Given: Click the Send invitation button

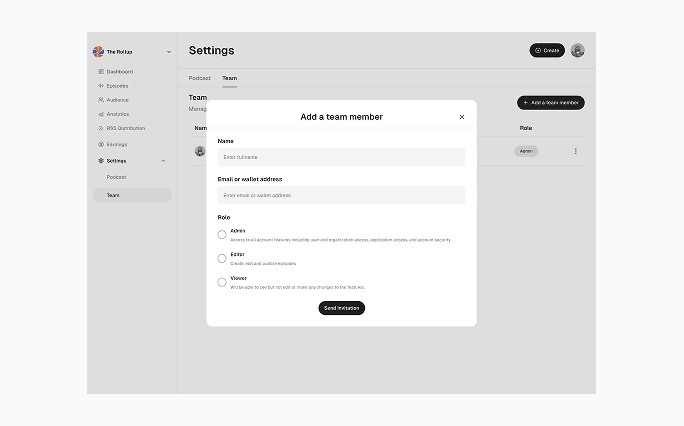Looking at the screenshot, I should pyautogui.click(x=341, y=308).
